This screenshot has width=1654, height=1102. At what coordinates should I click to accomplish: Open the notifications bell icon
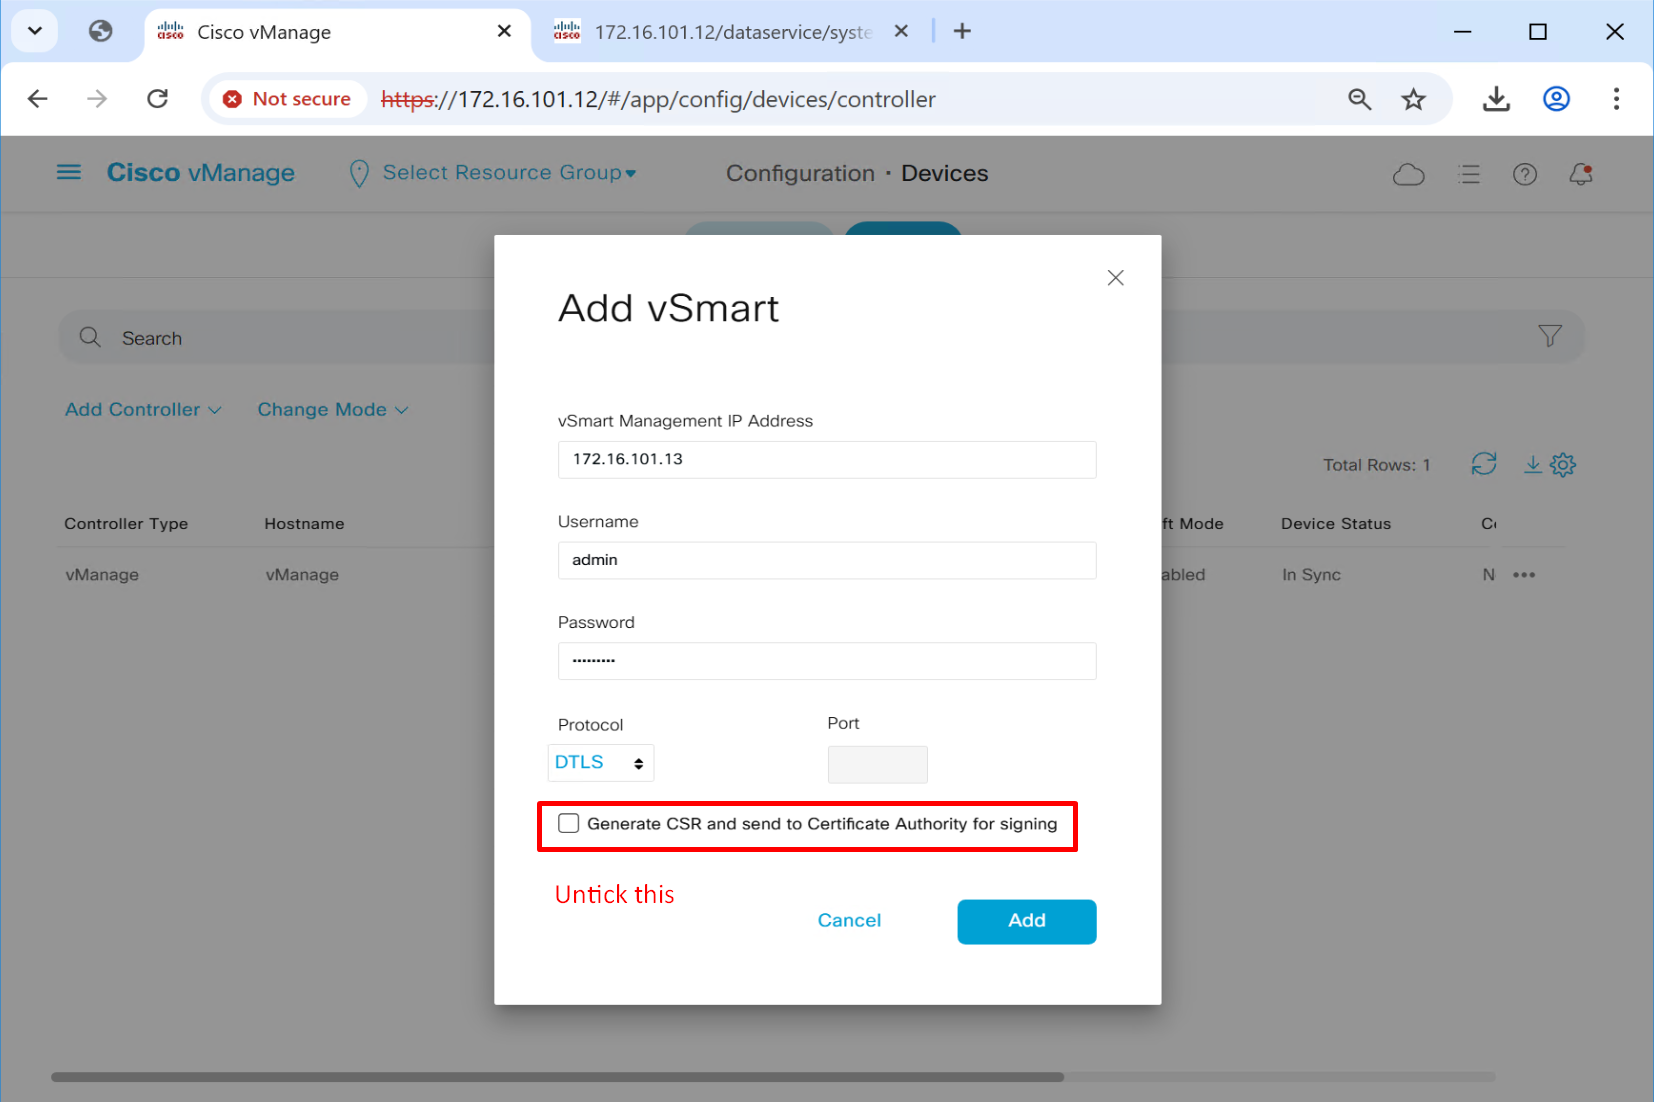pos(1581,174)
